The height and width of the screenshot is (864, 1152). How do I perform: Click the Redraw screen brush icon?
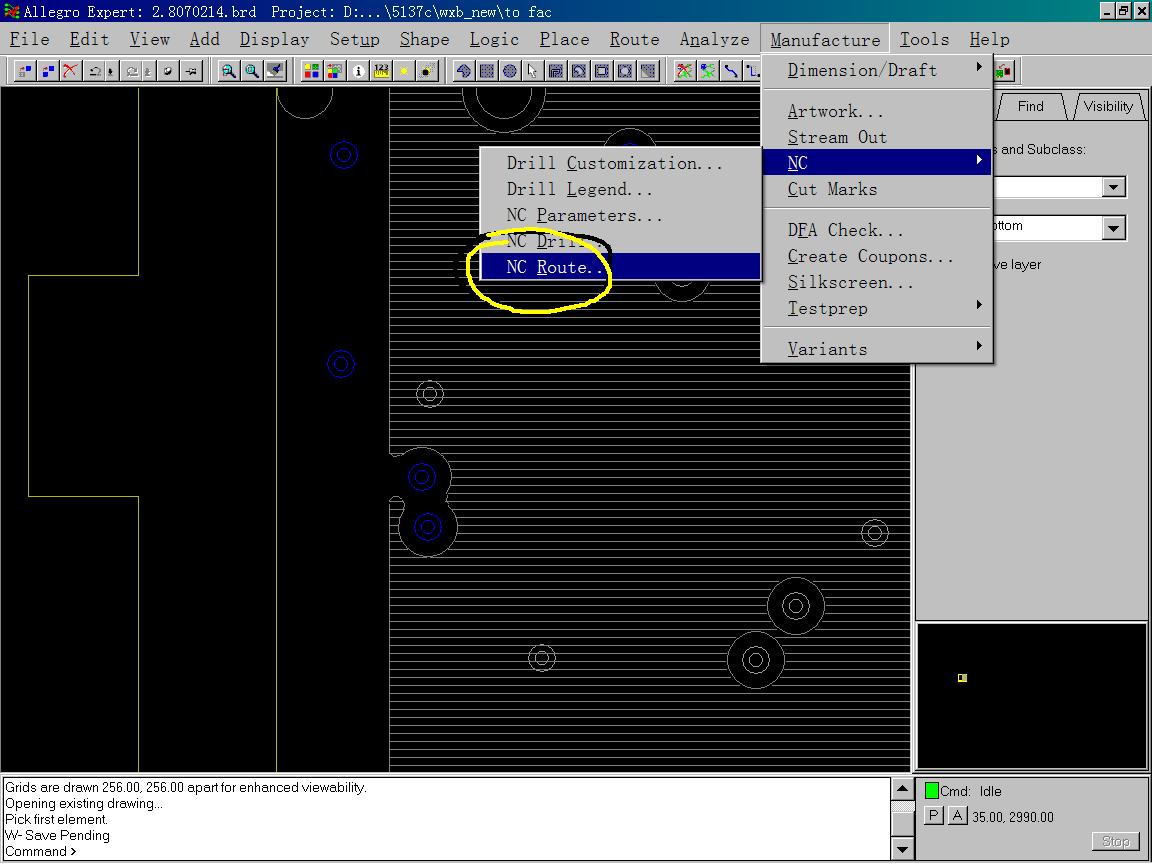(276, 71)
